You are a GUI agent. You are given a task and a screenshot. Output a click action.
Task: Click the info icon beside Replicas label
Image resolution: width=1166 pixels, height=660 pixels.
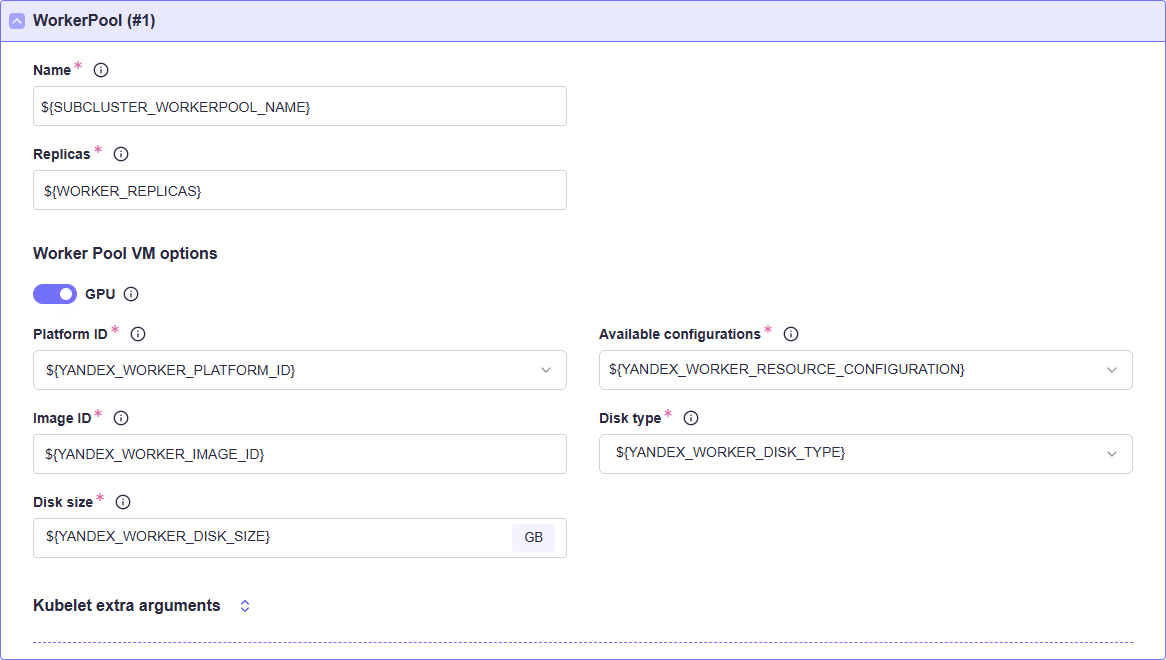pos(120,154)
